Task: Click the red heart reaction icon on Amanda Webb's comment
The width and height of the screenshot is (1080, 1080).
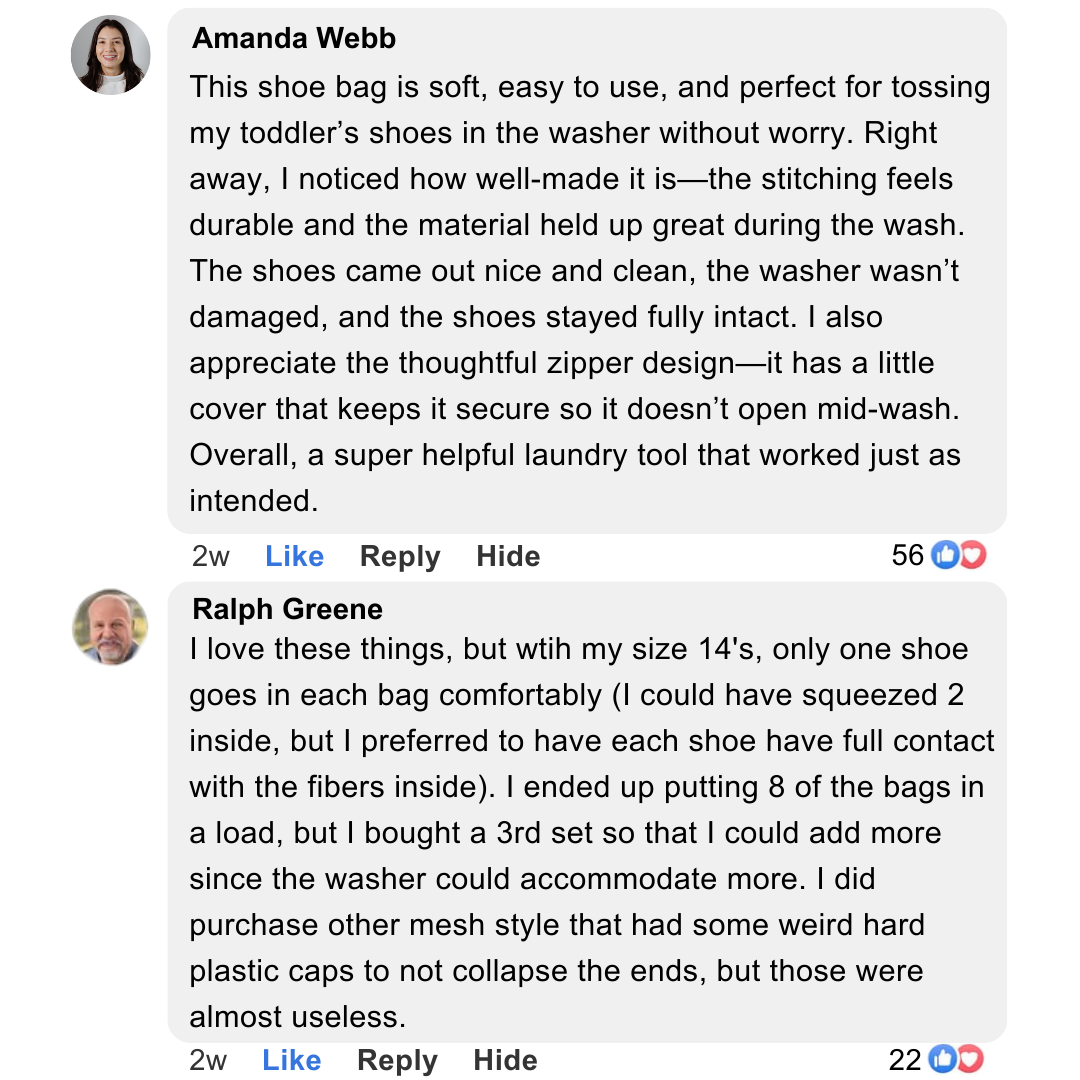Action: (x=972, y=555)
